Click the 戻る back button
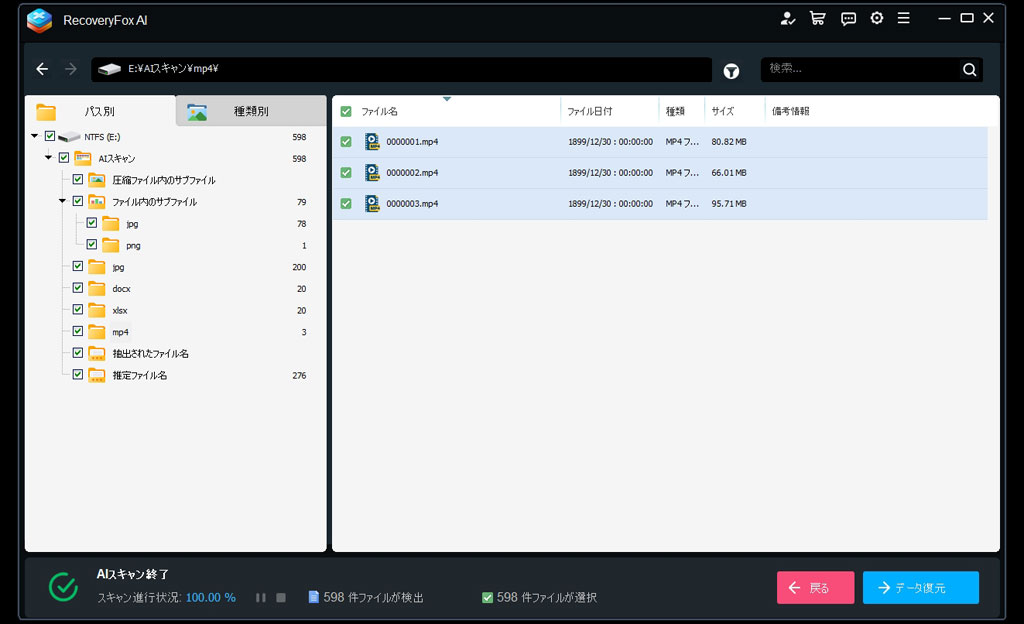 815,588
